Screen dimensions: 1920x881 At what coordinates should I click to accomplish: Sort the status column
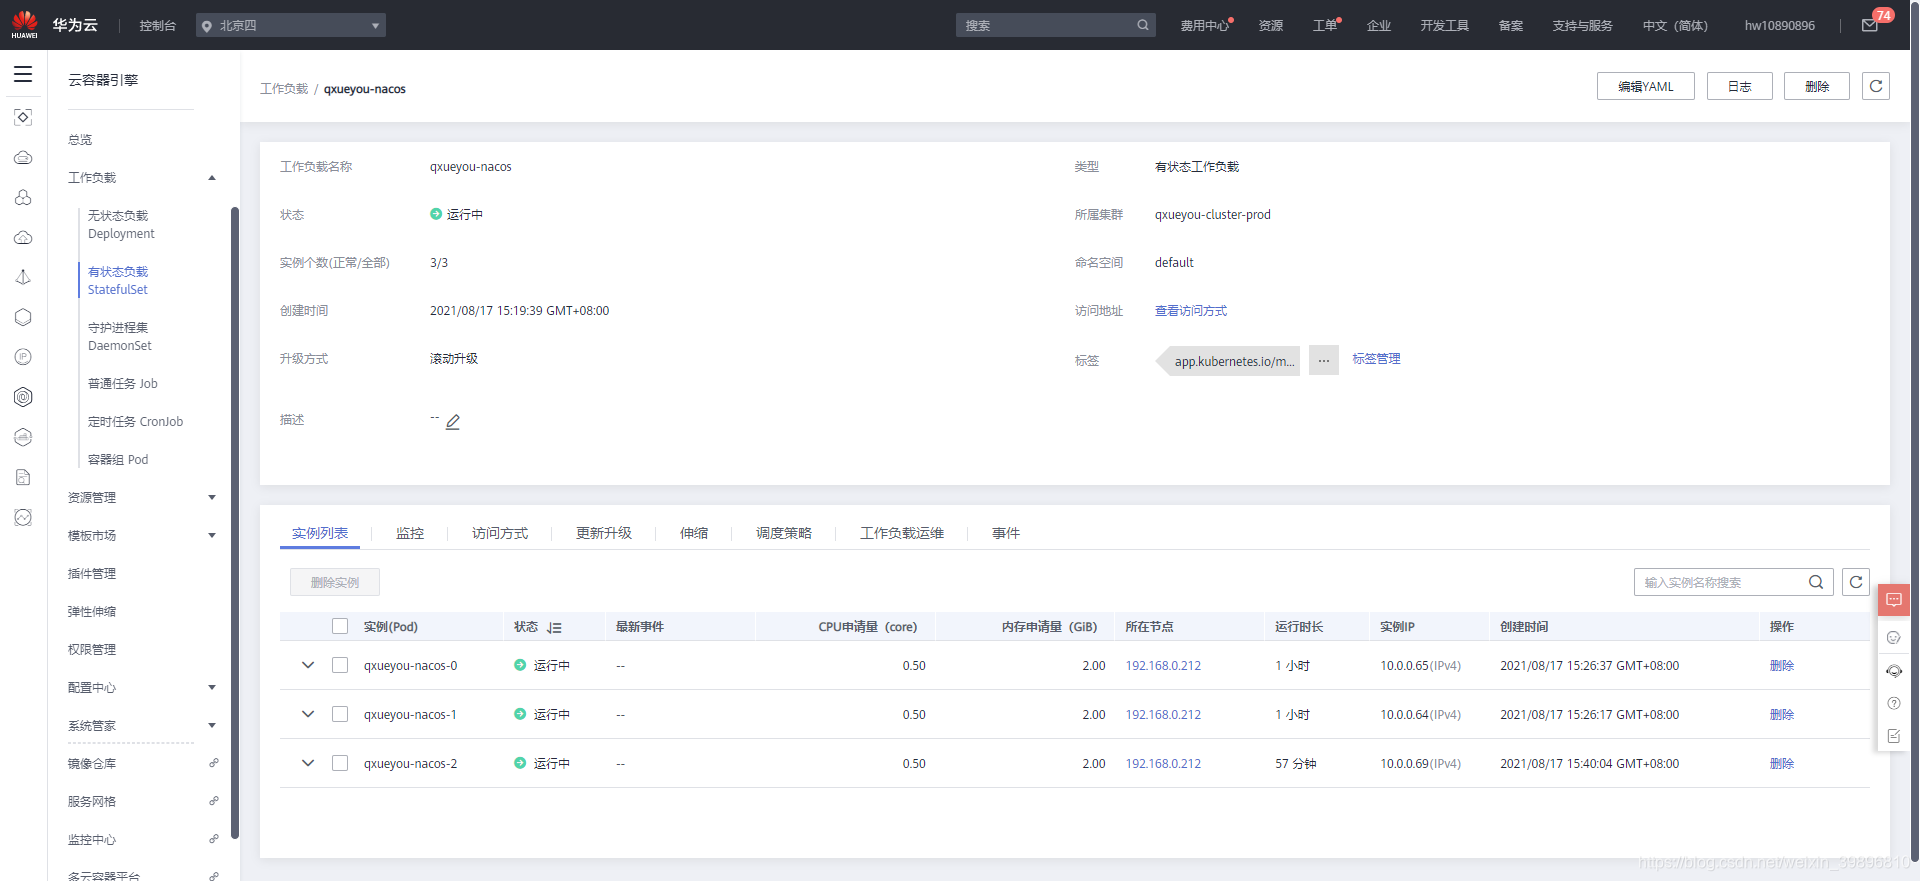(555, 627)
